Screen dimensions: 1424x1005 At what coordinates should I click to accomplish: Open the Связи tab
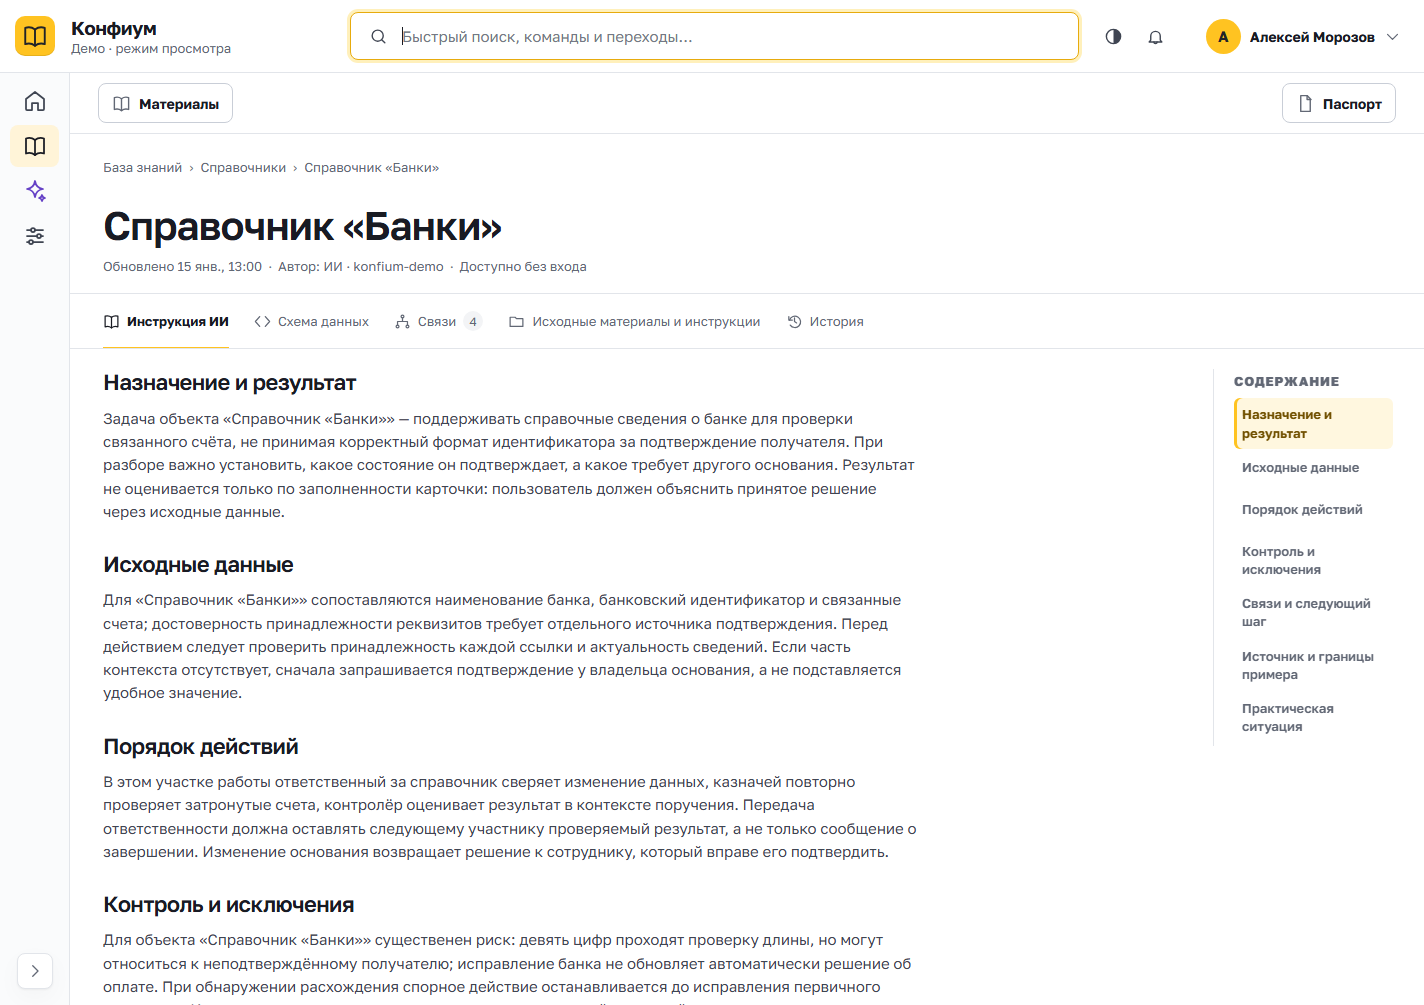pos(438,322)
